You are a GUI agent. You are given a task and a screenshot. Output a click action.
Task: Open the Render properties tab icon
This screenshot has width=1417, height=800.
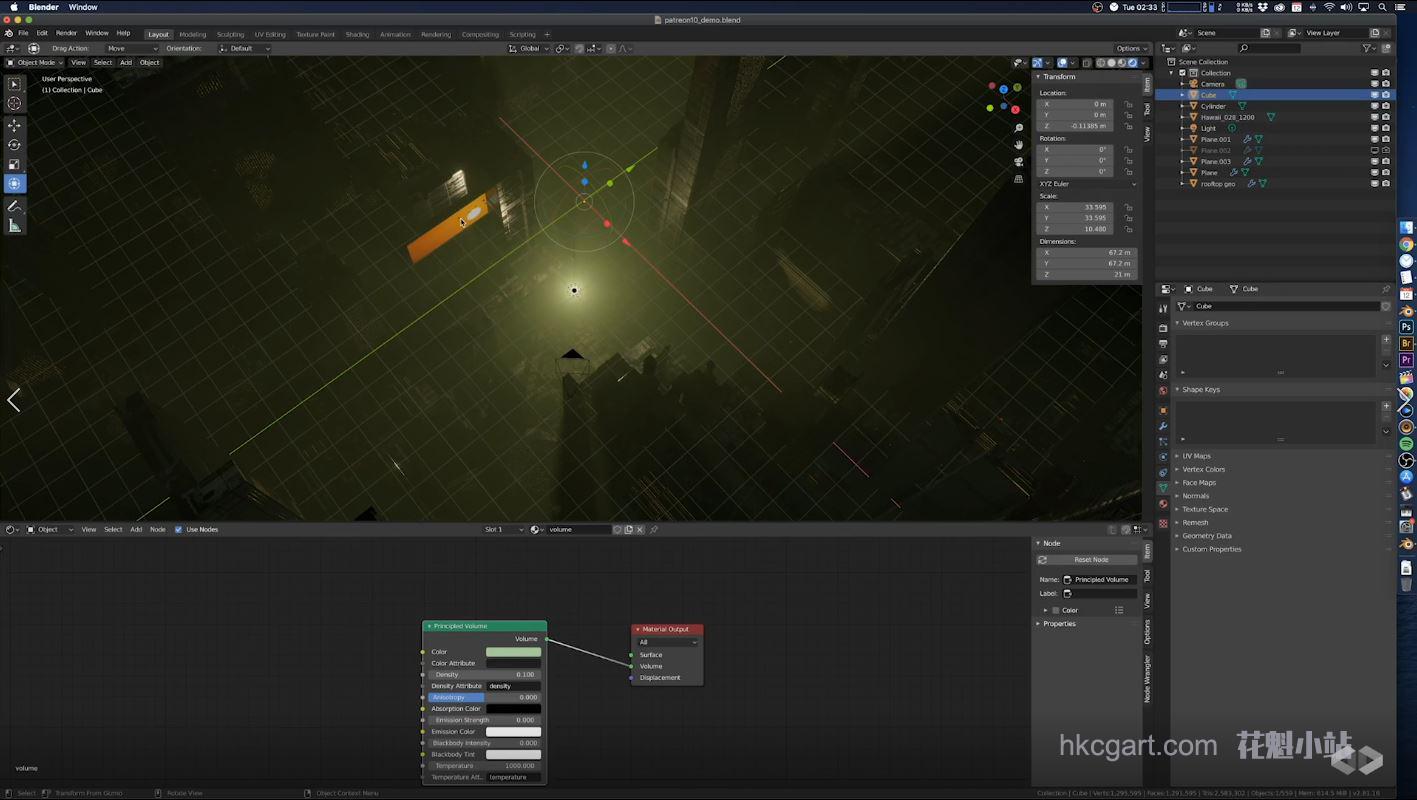pos(1163,328)
